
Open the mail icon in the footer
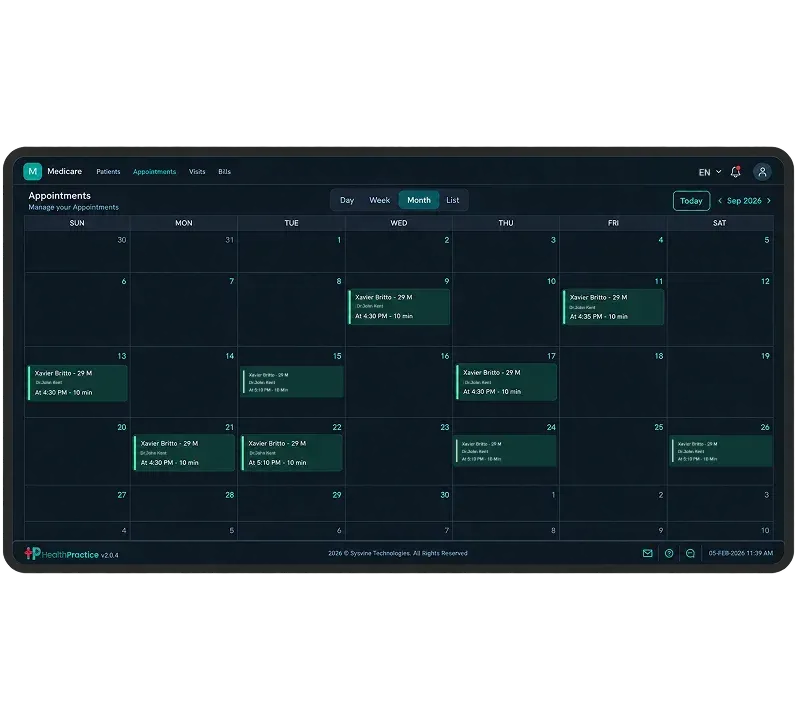[647, 553]
